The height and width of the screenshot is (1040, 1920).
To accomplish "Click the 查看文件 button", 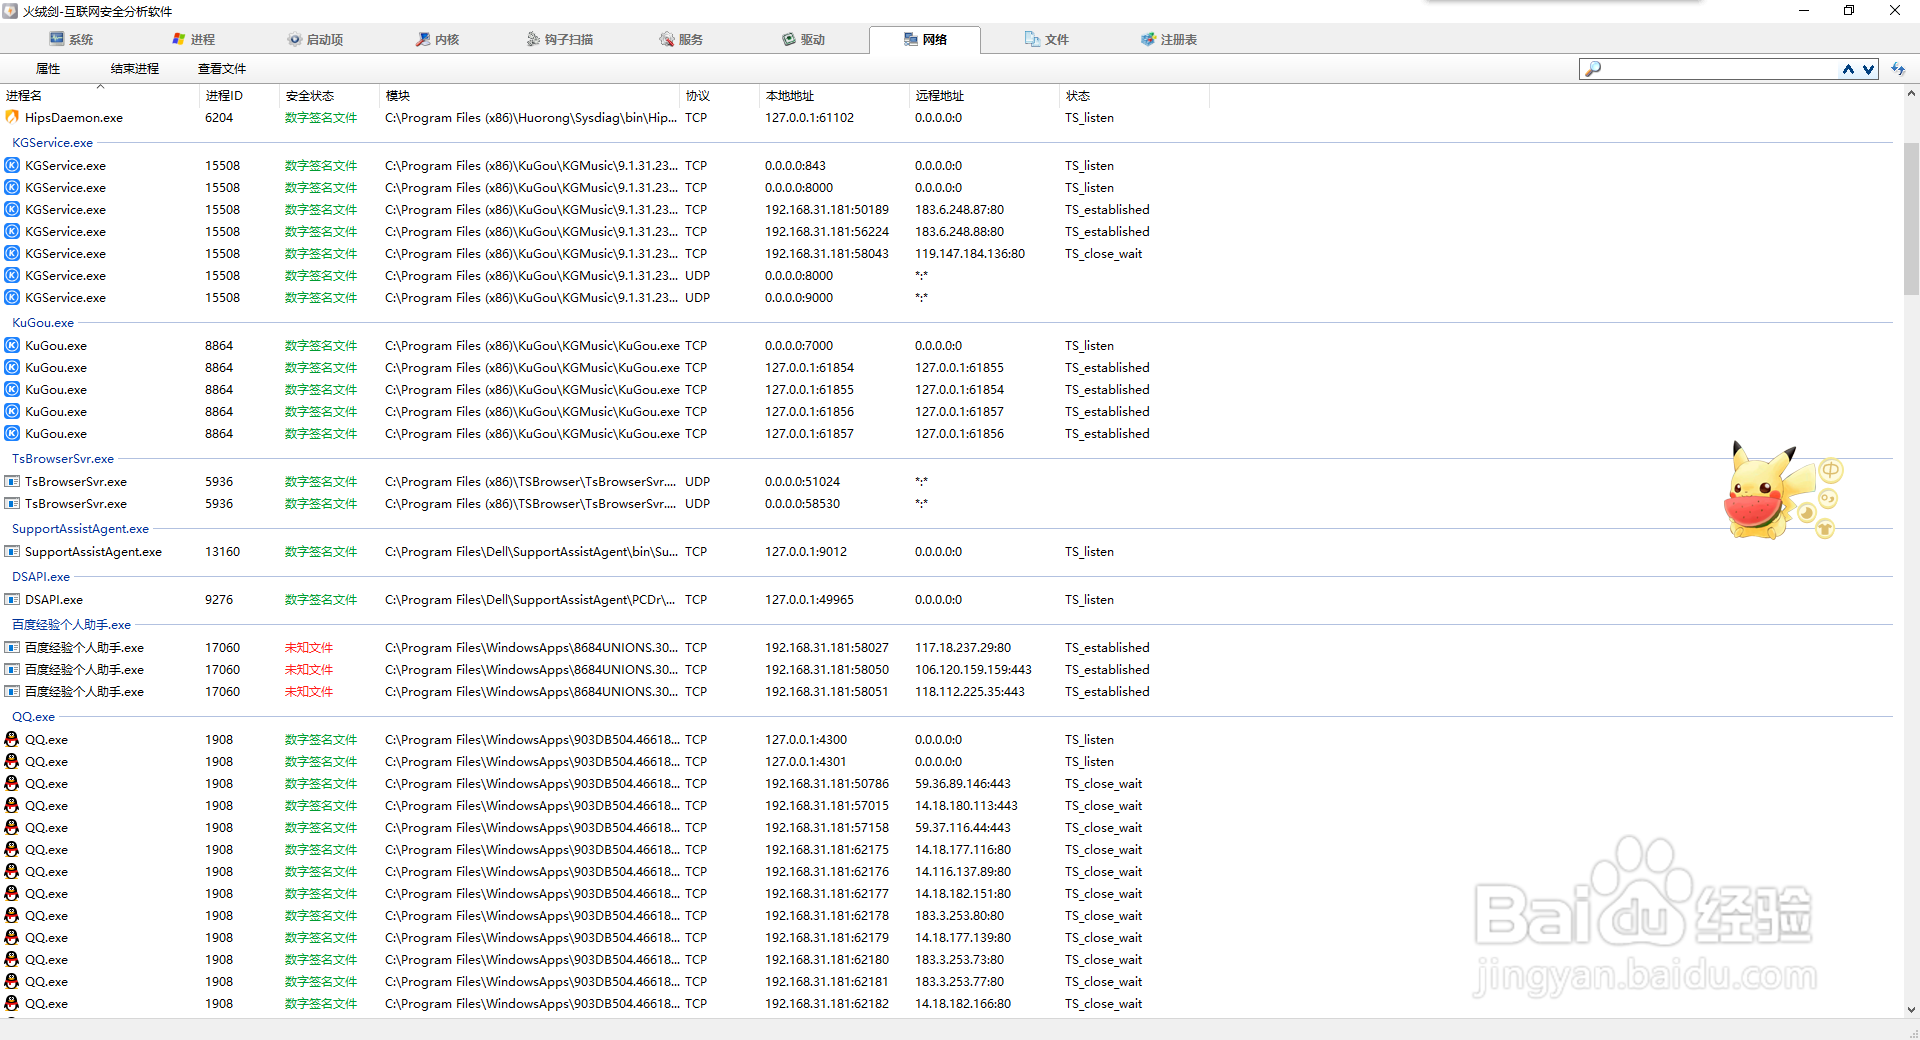I will 222,68.
